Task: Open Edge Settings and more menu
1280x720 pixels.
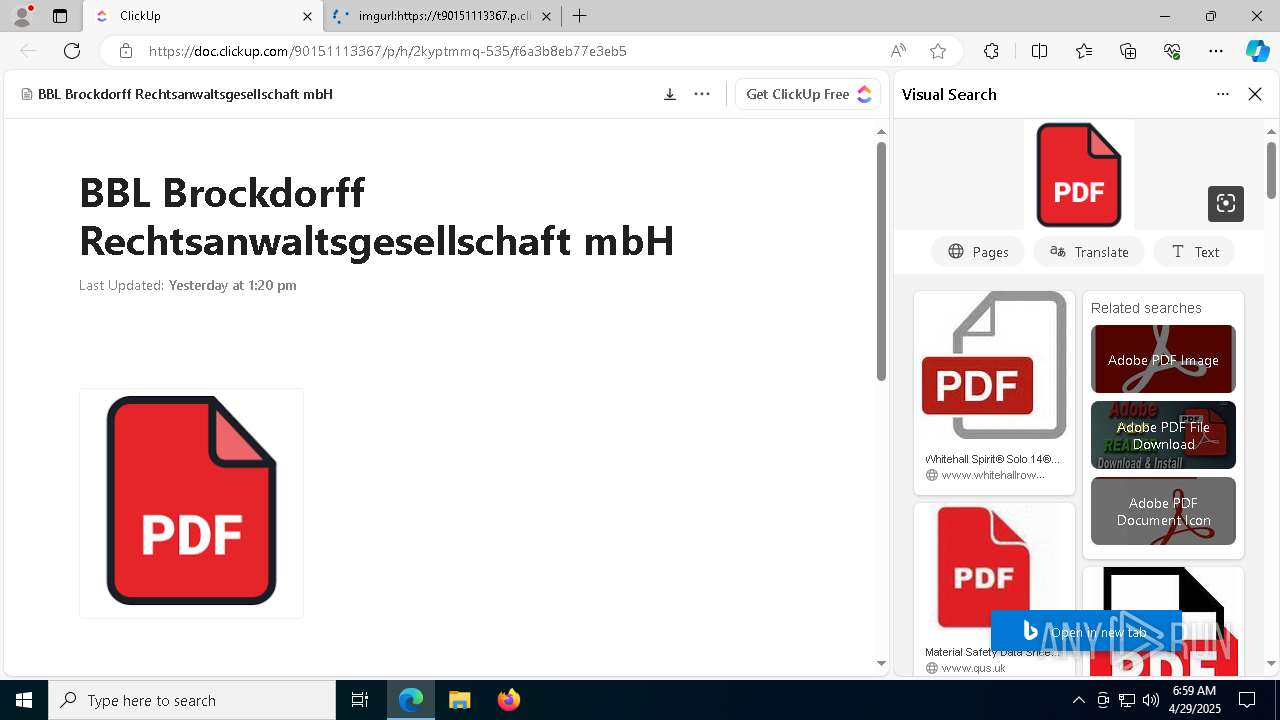Action: click(x=1216, y=51)
